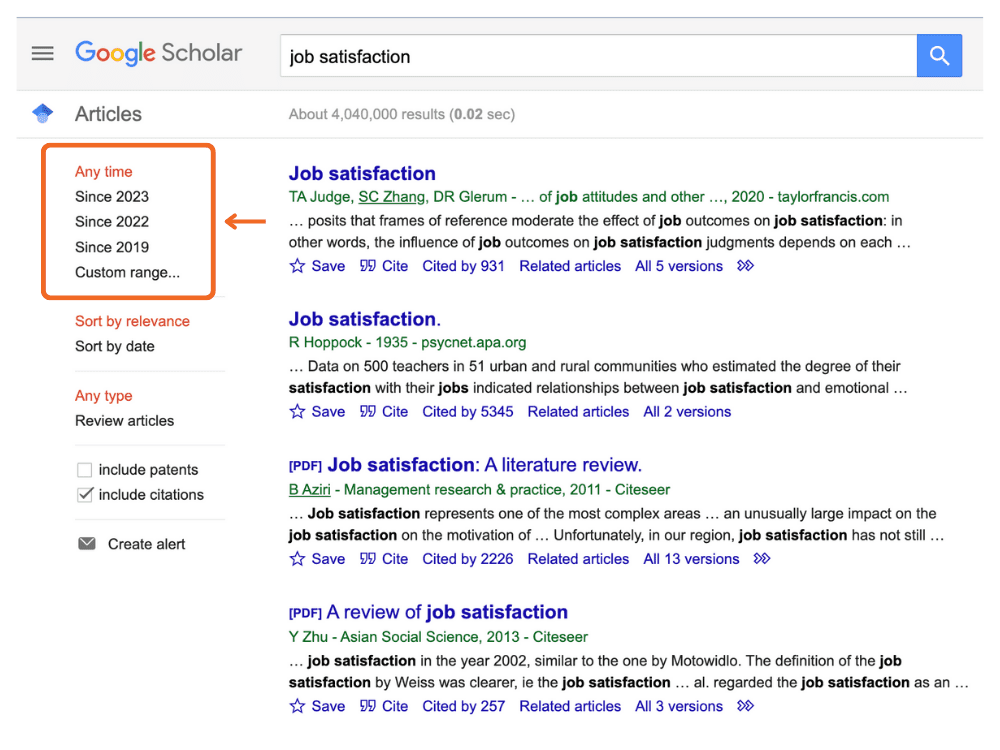Show Related articles for Y Zhu's review
Screen dimensions: 1000x750
click(570, 706)
